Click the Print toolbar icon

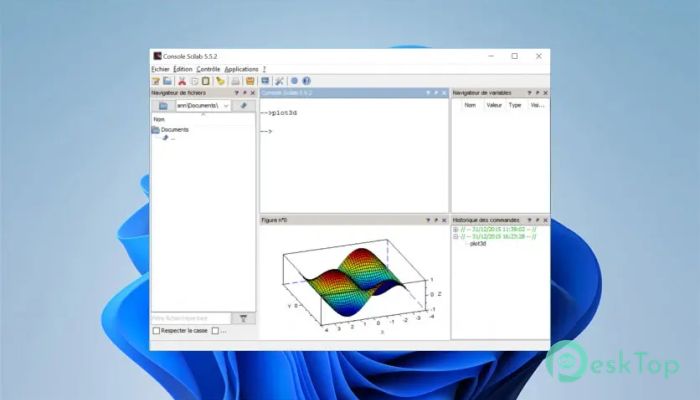[235, 81]
